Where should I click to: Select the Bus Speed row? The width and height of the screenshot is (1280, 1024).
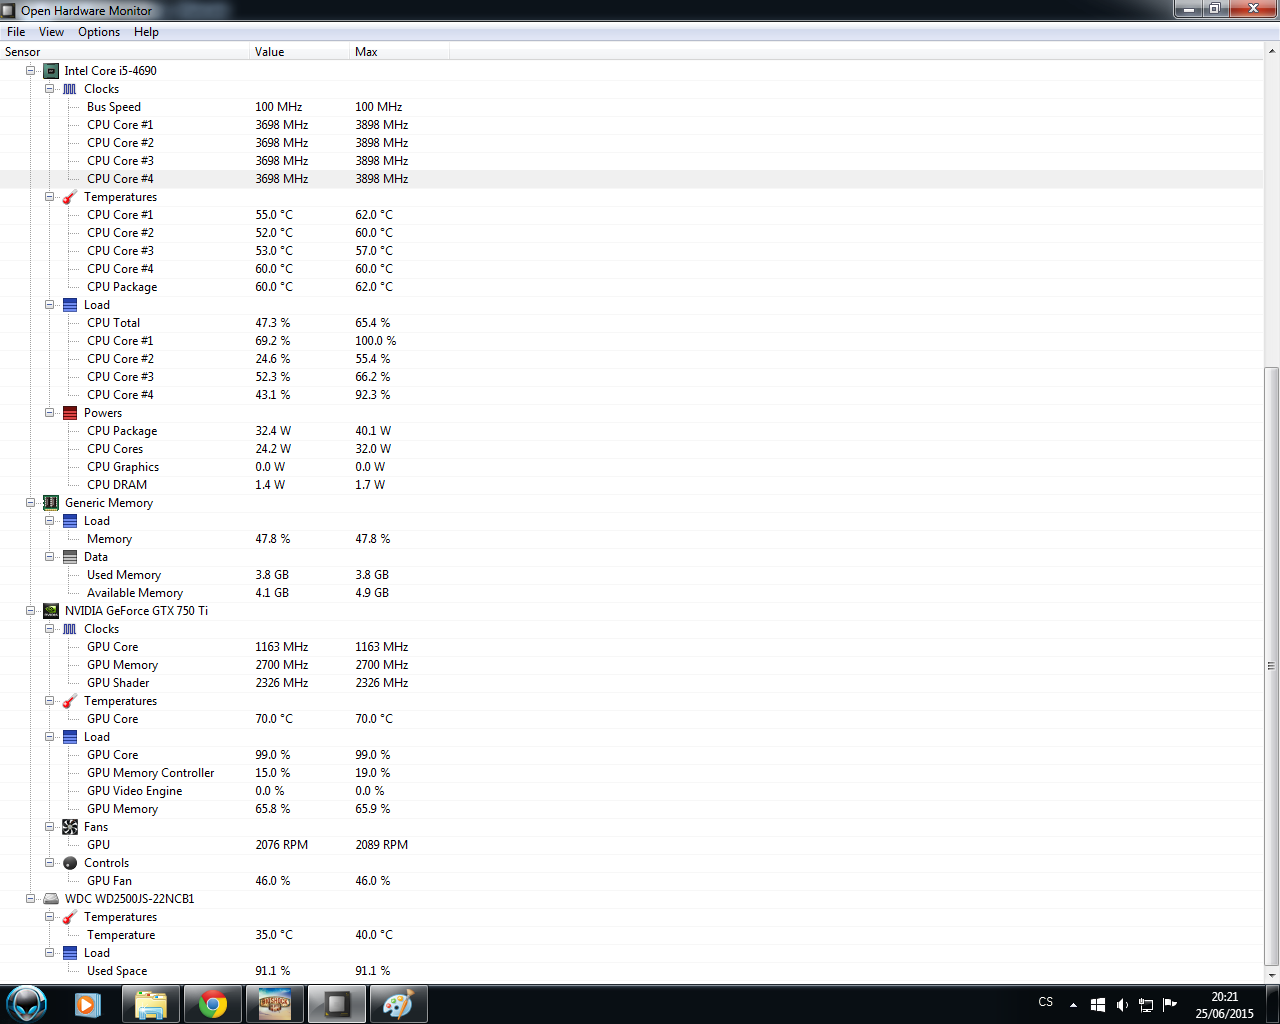[632, 107]
